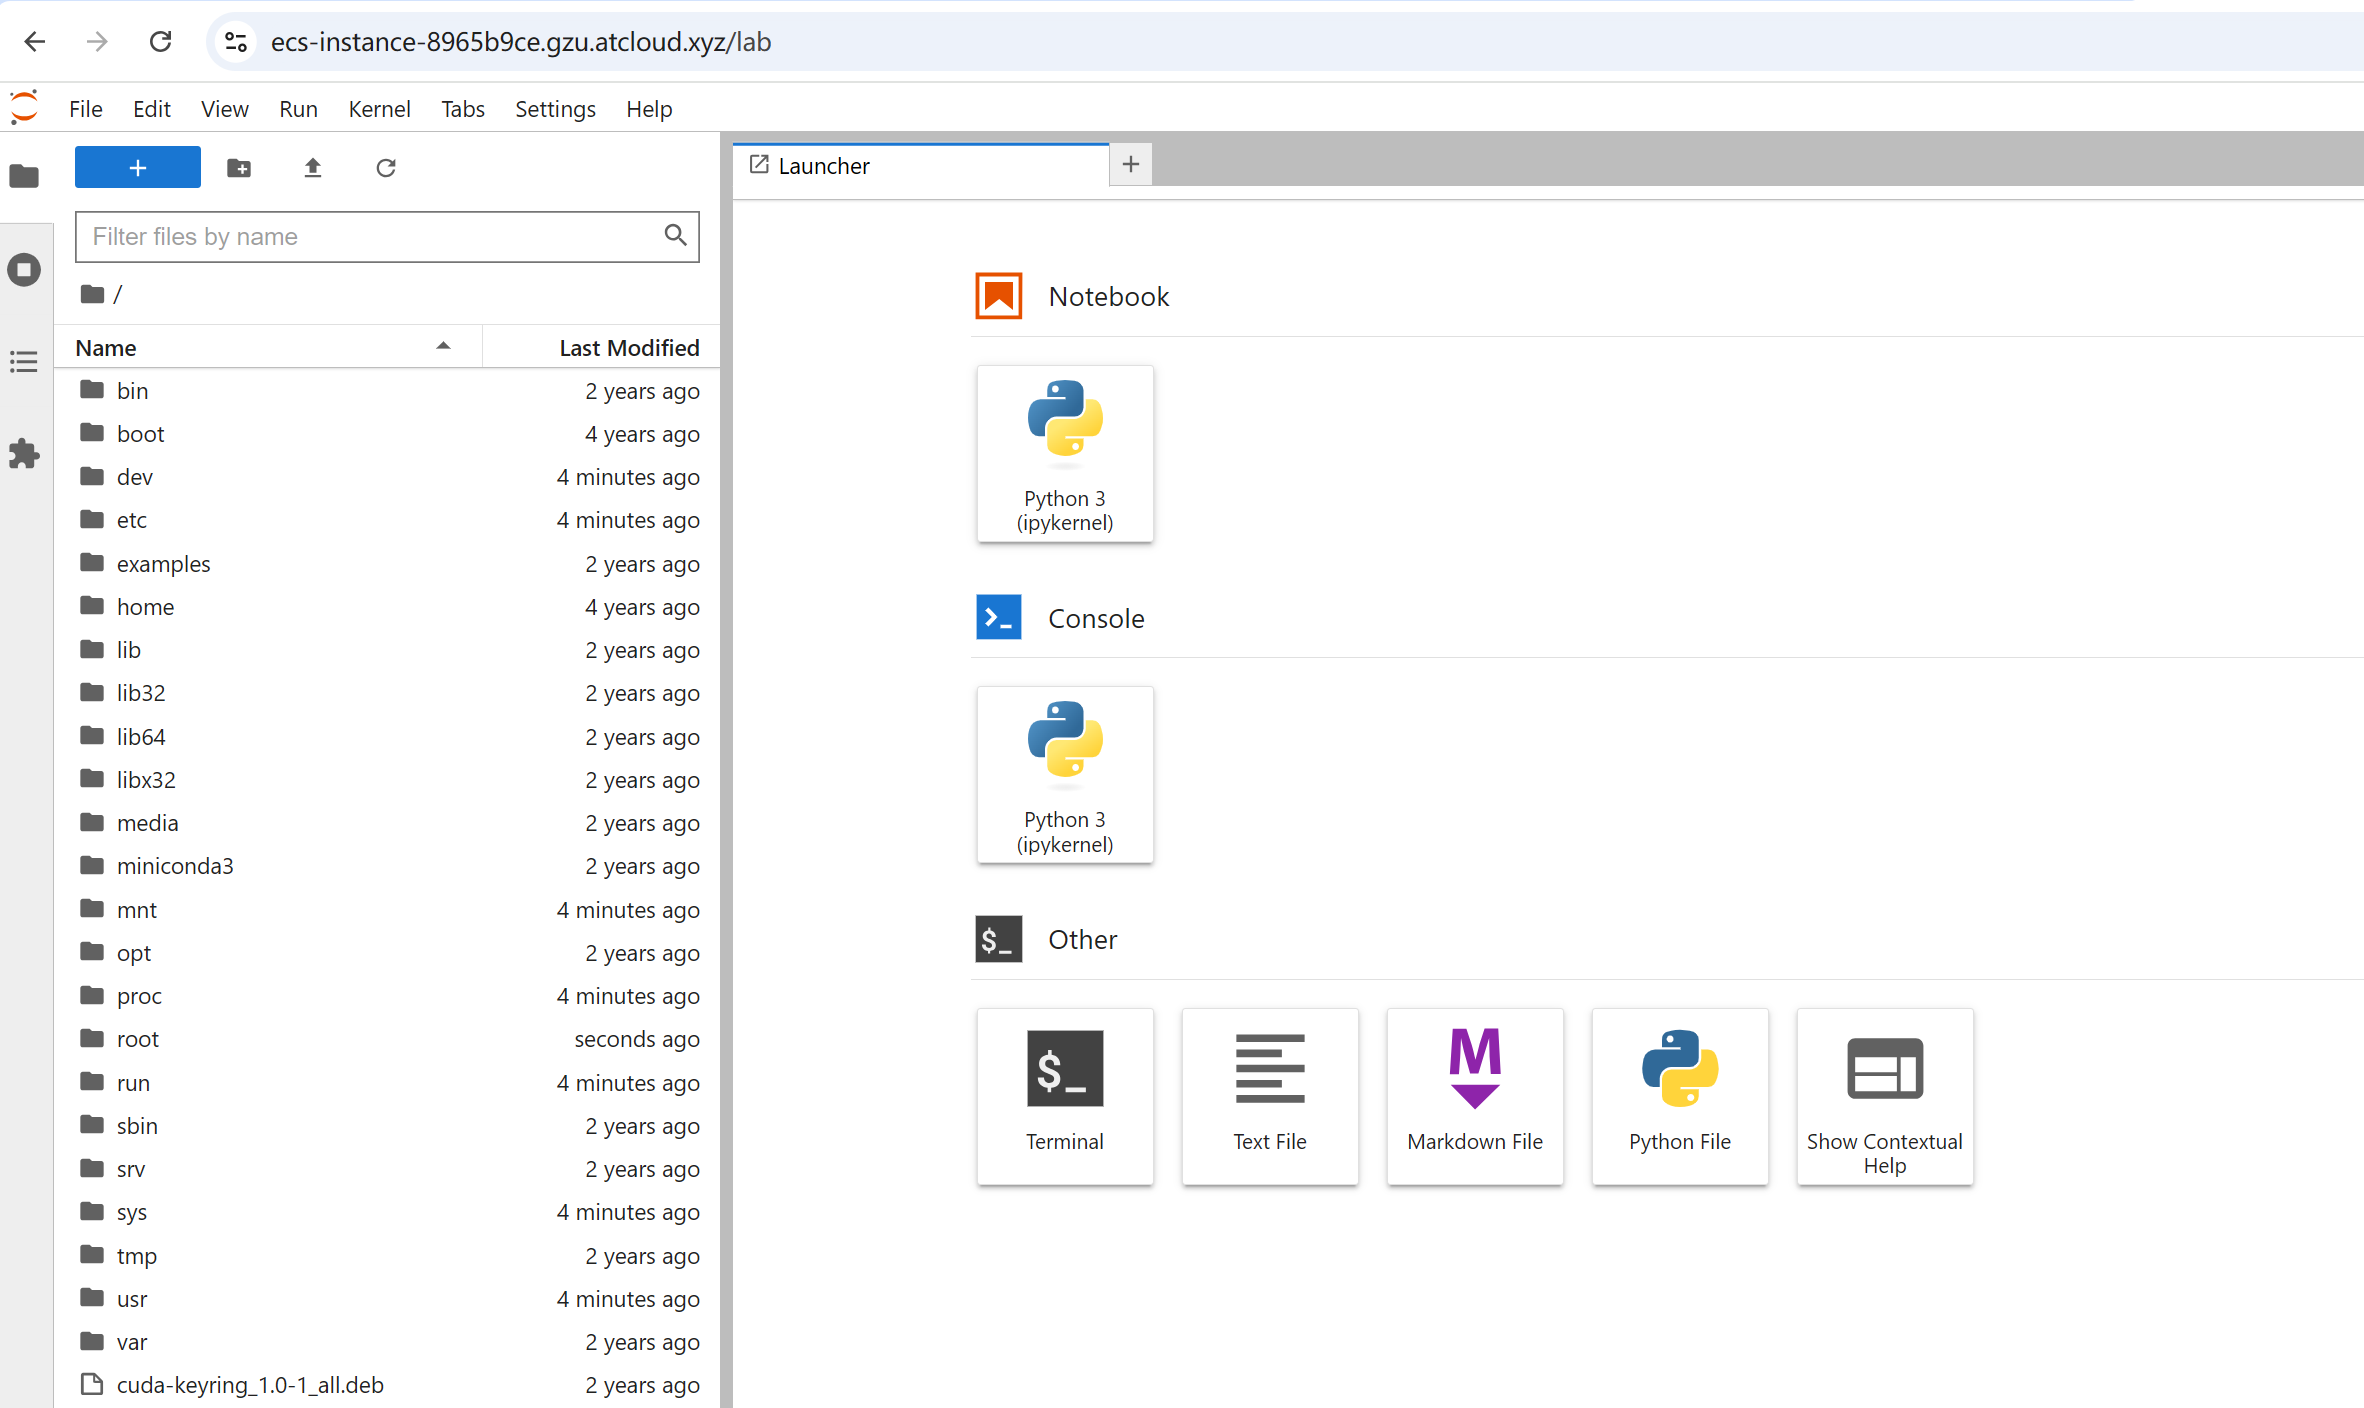Create a new Python File
2364x1408 pixels.
click(x=1679, y=1095)
